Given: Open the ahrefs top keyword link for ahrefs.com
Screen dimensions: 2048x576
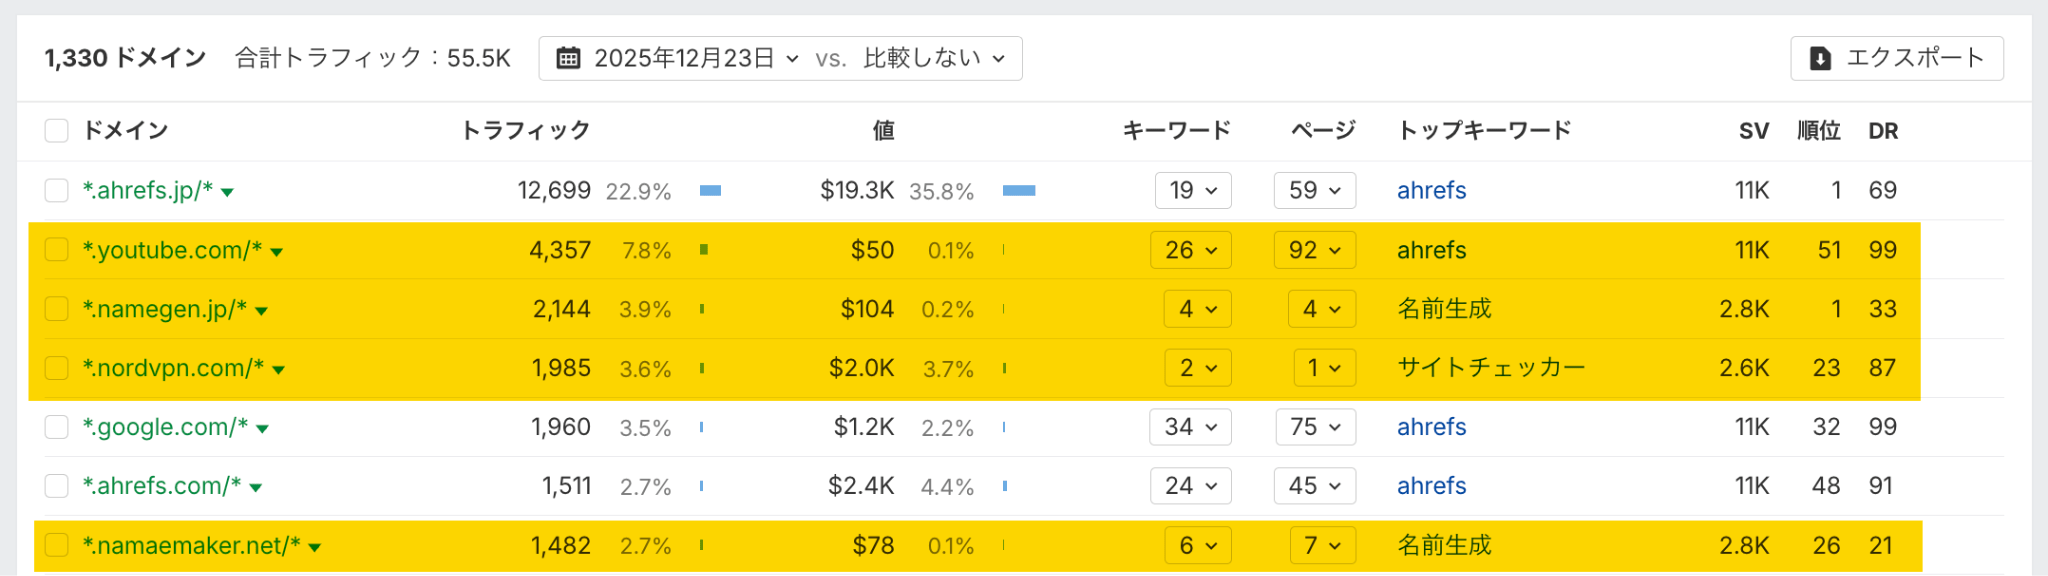Looking at the screenshot, I should tap(1431, 486).
